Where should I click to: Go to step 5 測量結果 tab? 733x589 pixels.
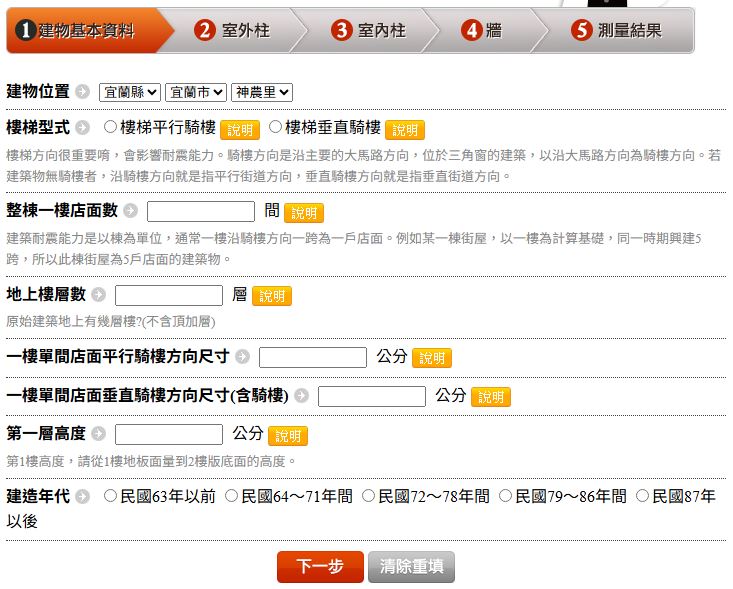click(617, 30)
